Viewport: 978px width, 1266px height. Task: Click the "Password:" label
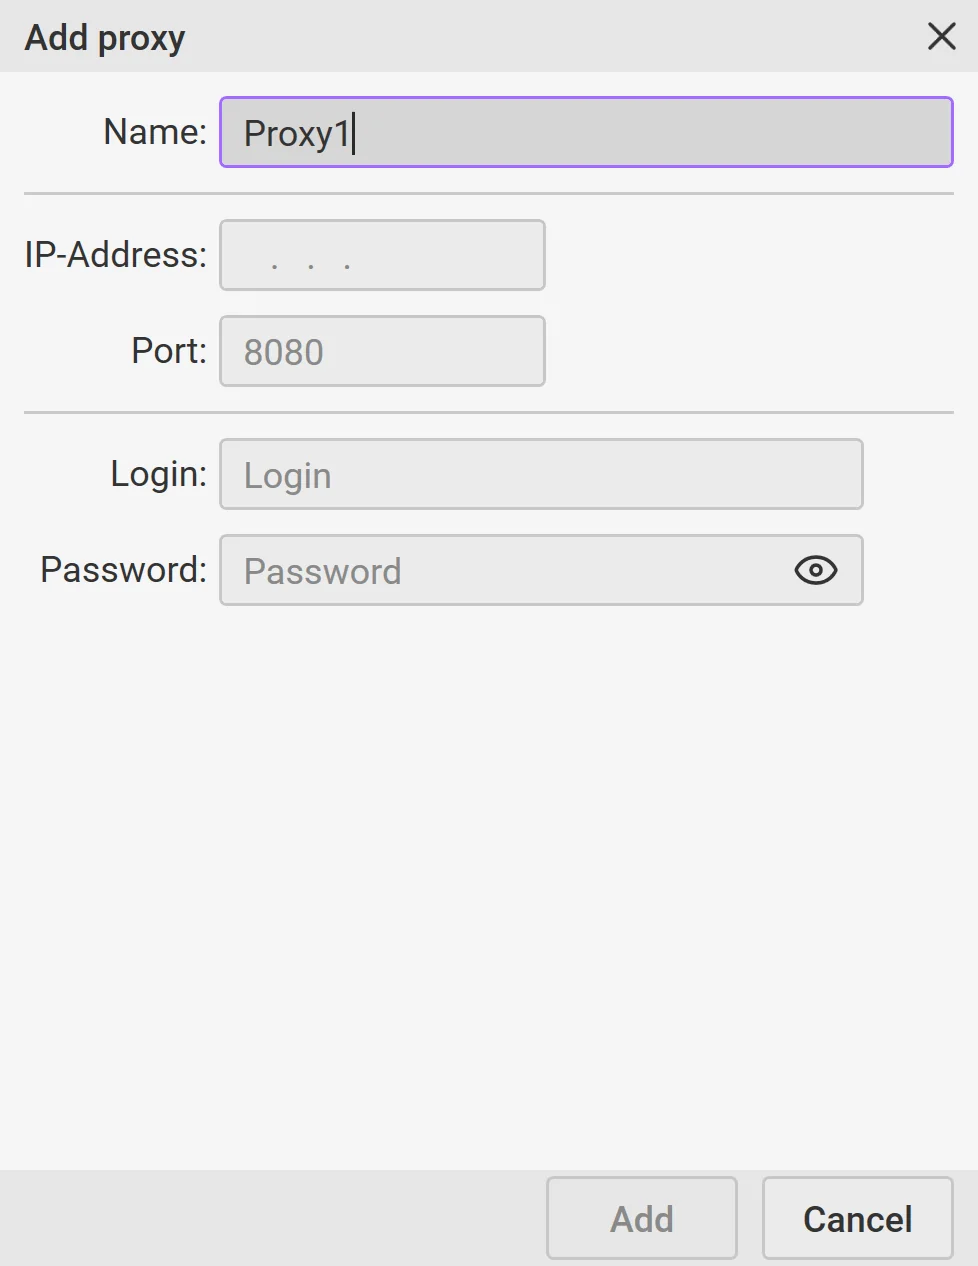(x=124, y=570)
